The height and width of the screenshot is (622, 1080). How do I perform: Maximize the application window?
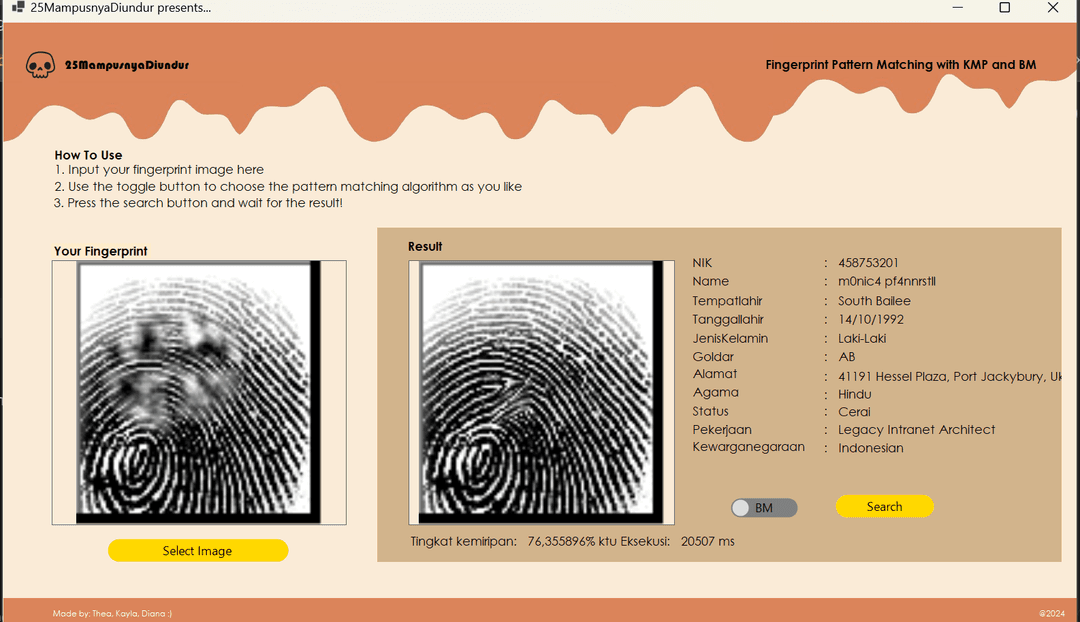[1005, 8]
